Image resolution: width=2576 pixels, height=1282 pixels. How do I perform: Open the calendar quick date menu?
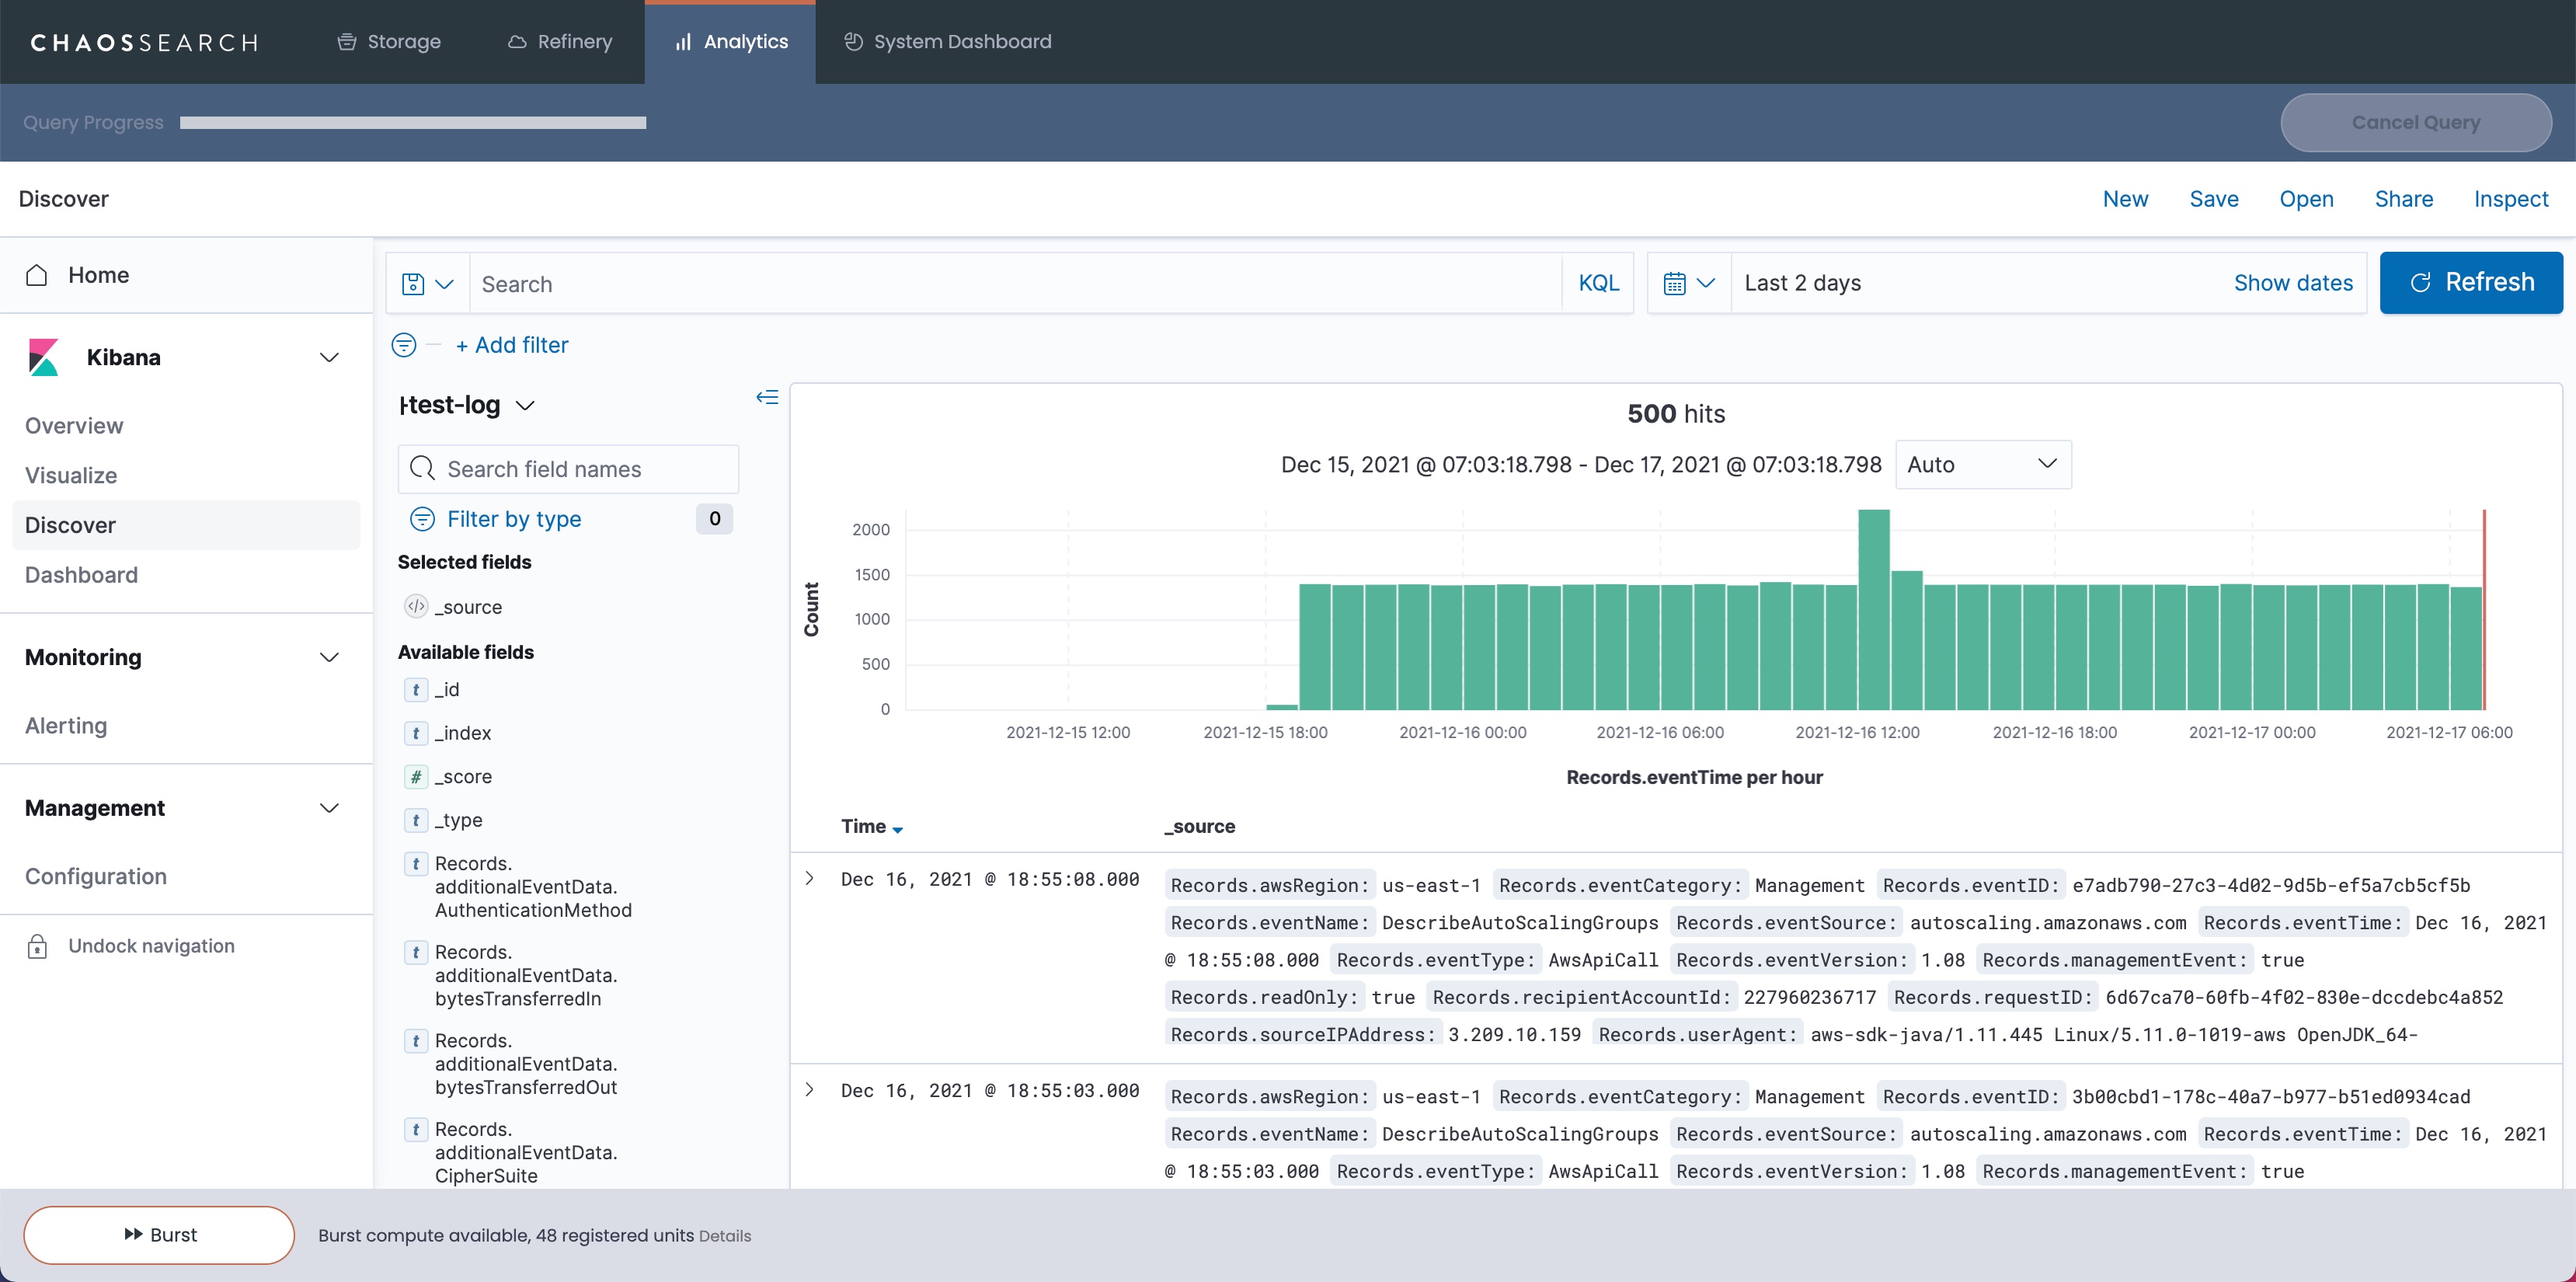(x=1688, y=283)
